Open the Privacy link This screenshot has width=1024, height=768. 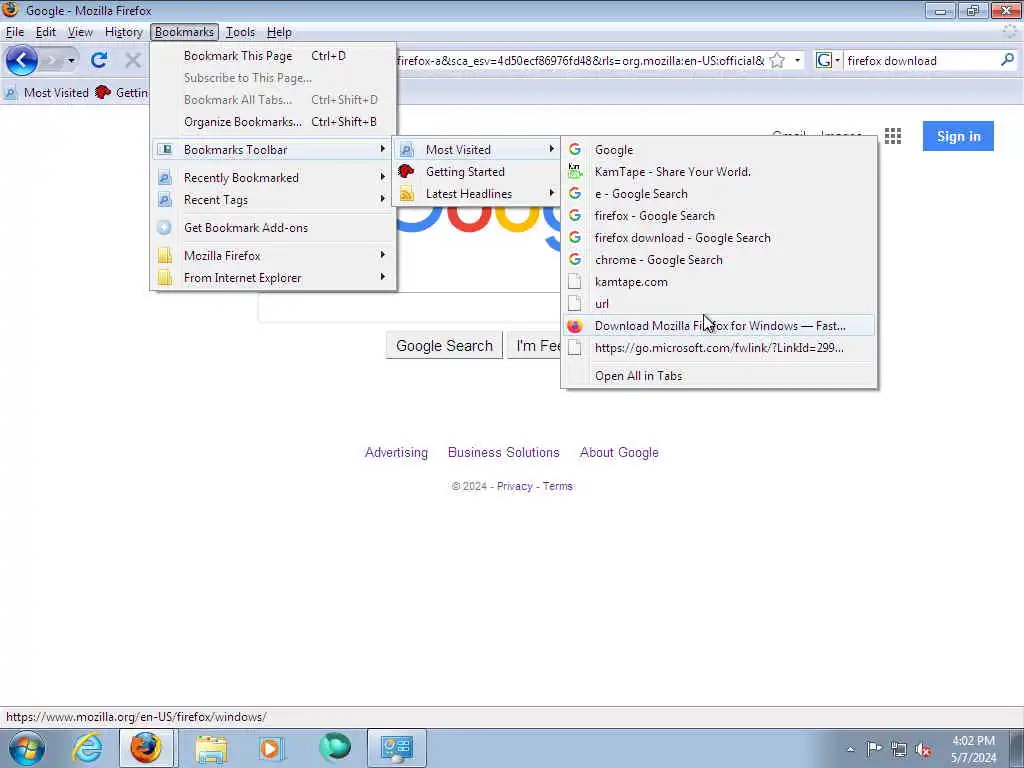(515, 487)
